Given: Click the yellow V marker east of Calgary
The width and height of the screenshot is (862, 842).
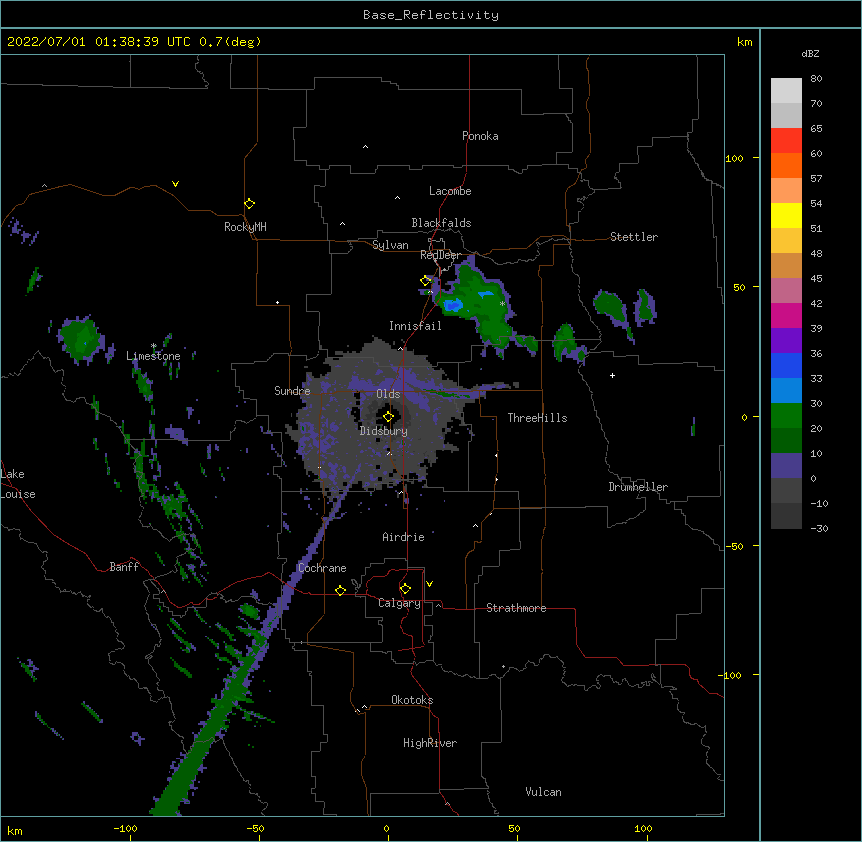Looking at the screenshot, I should [x=429, y=584].
